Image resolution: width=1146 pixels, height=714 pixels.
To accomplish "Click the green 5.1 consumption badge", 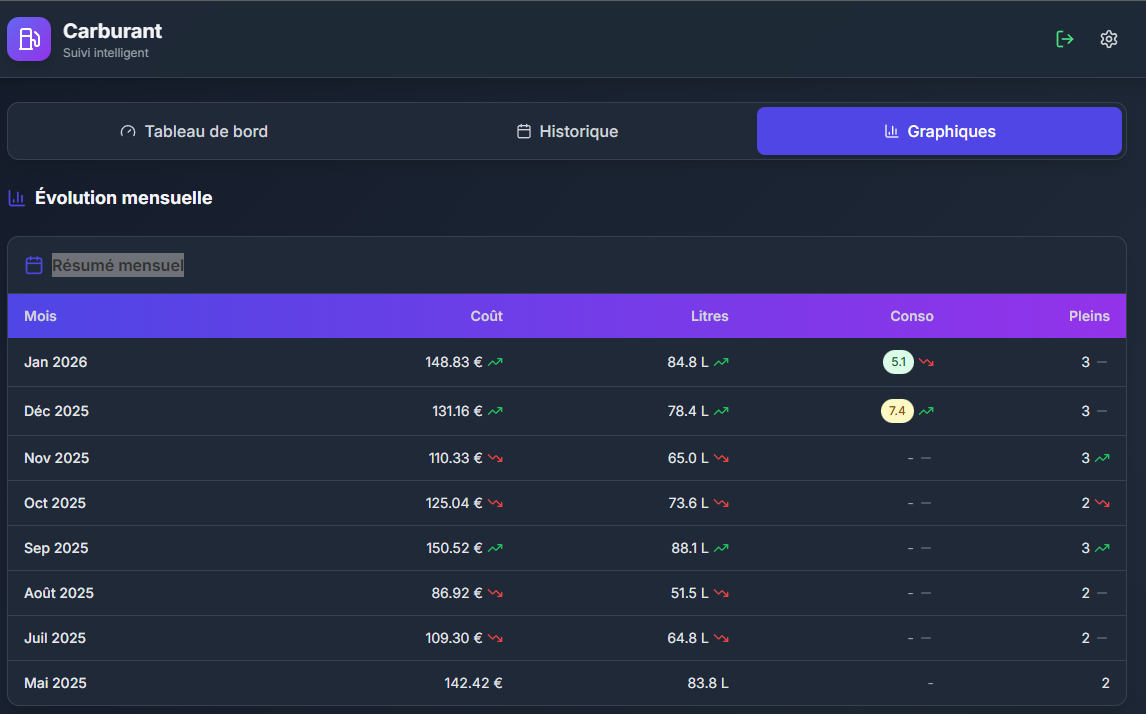I will coord(898,362).
